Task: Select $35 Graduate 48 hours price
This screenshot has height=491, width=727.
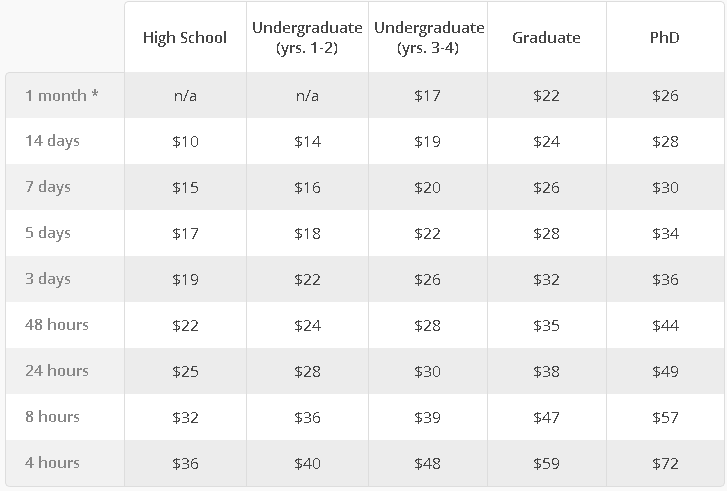Action: click(546, 325)
